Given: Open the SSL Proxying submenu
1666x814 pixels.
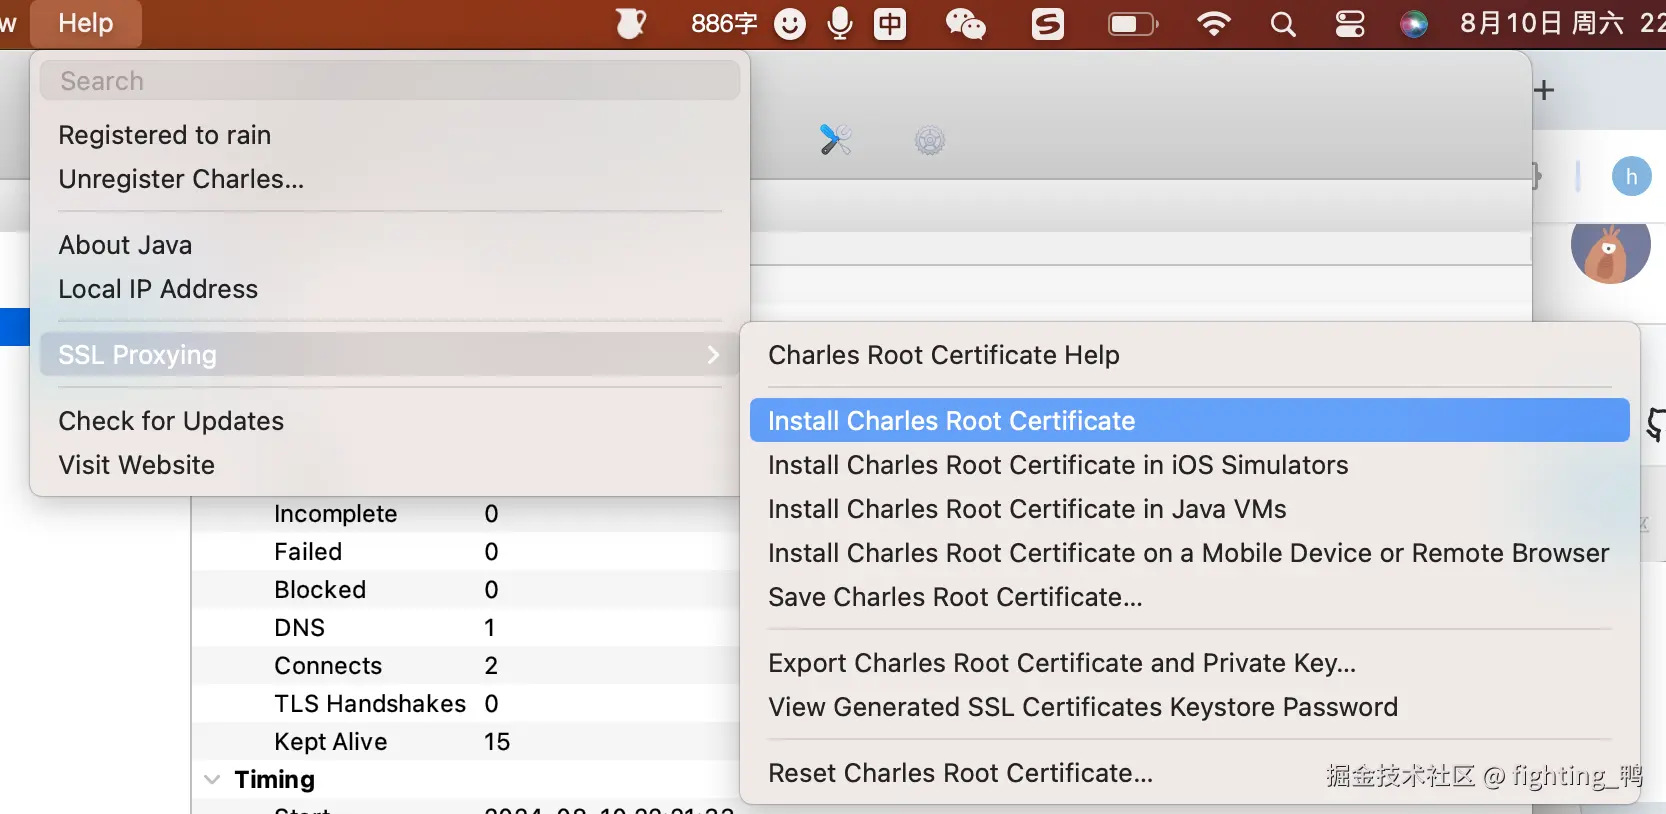Looking at the screenshot, I should pyautogui.click(x=390, y=355).
